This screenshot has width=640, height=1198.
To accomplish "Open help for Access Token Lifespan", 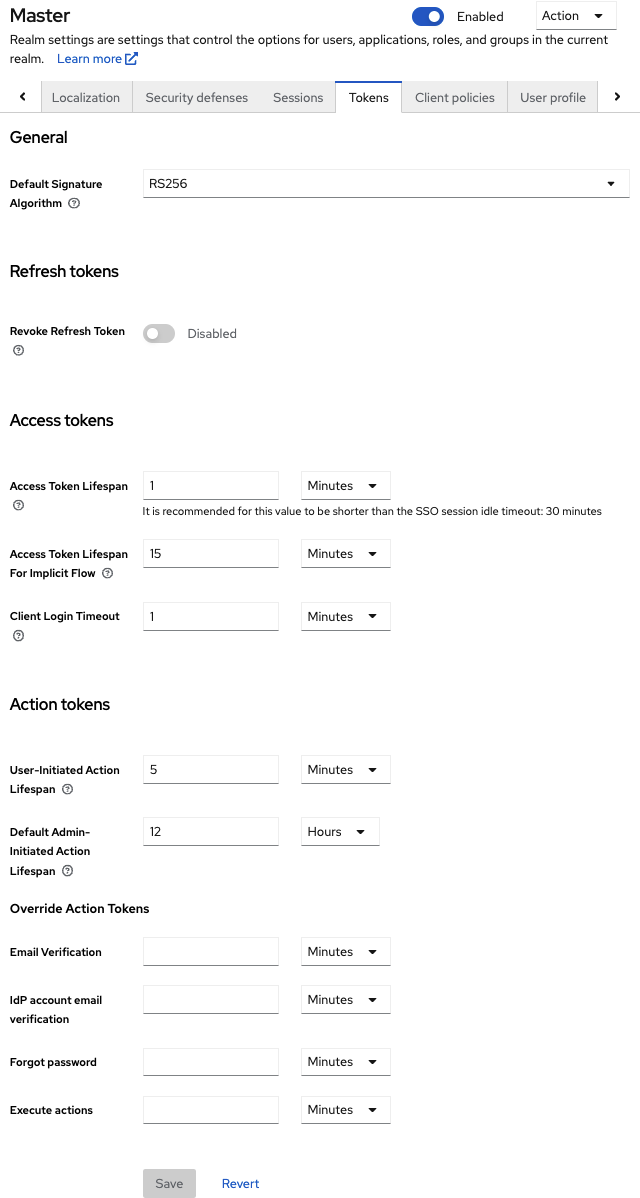I will pos(17,505).
